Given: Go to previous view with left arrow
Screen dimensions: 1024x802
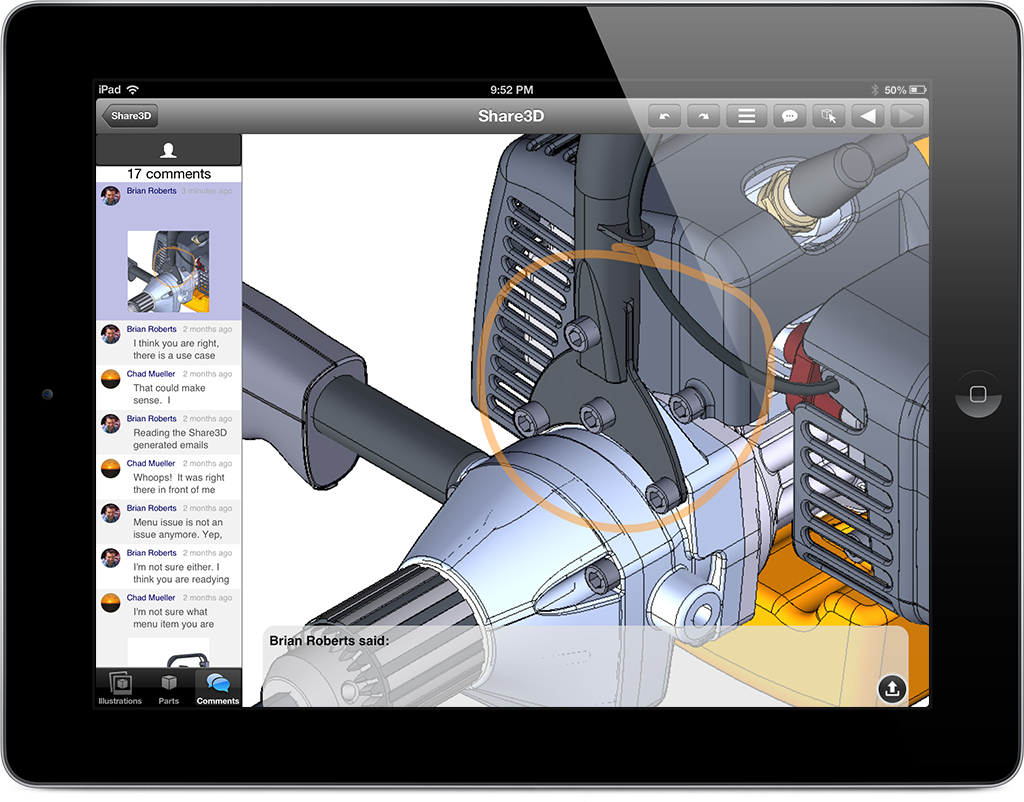Looking at the screenshot, I should pos(867,116).
